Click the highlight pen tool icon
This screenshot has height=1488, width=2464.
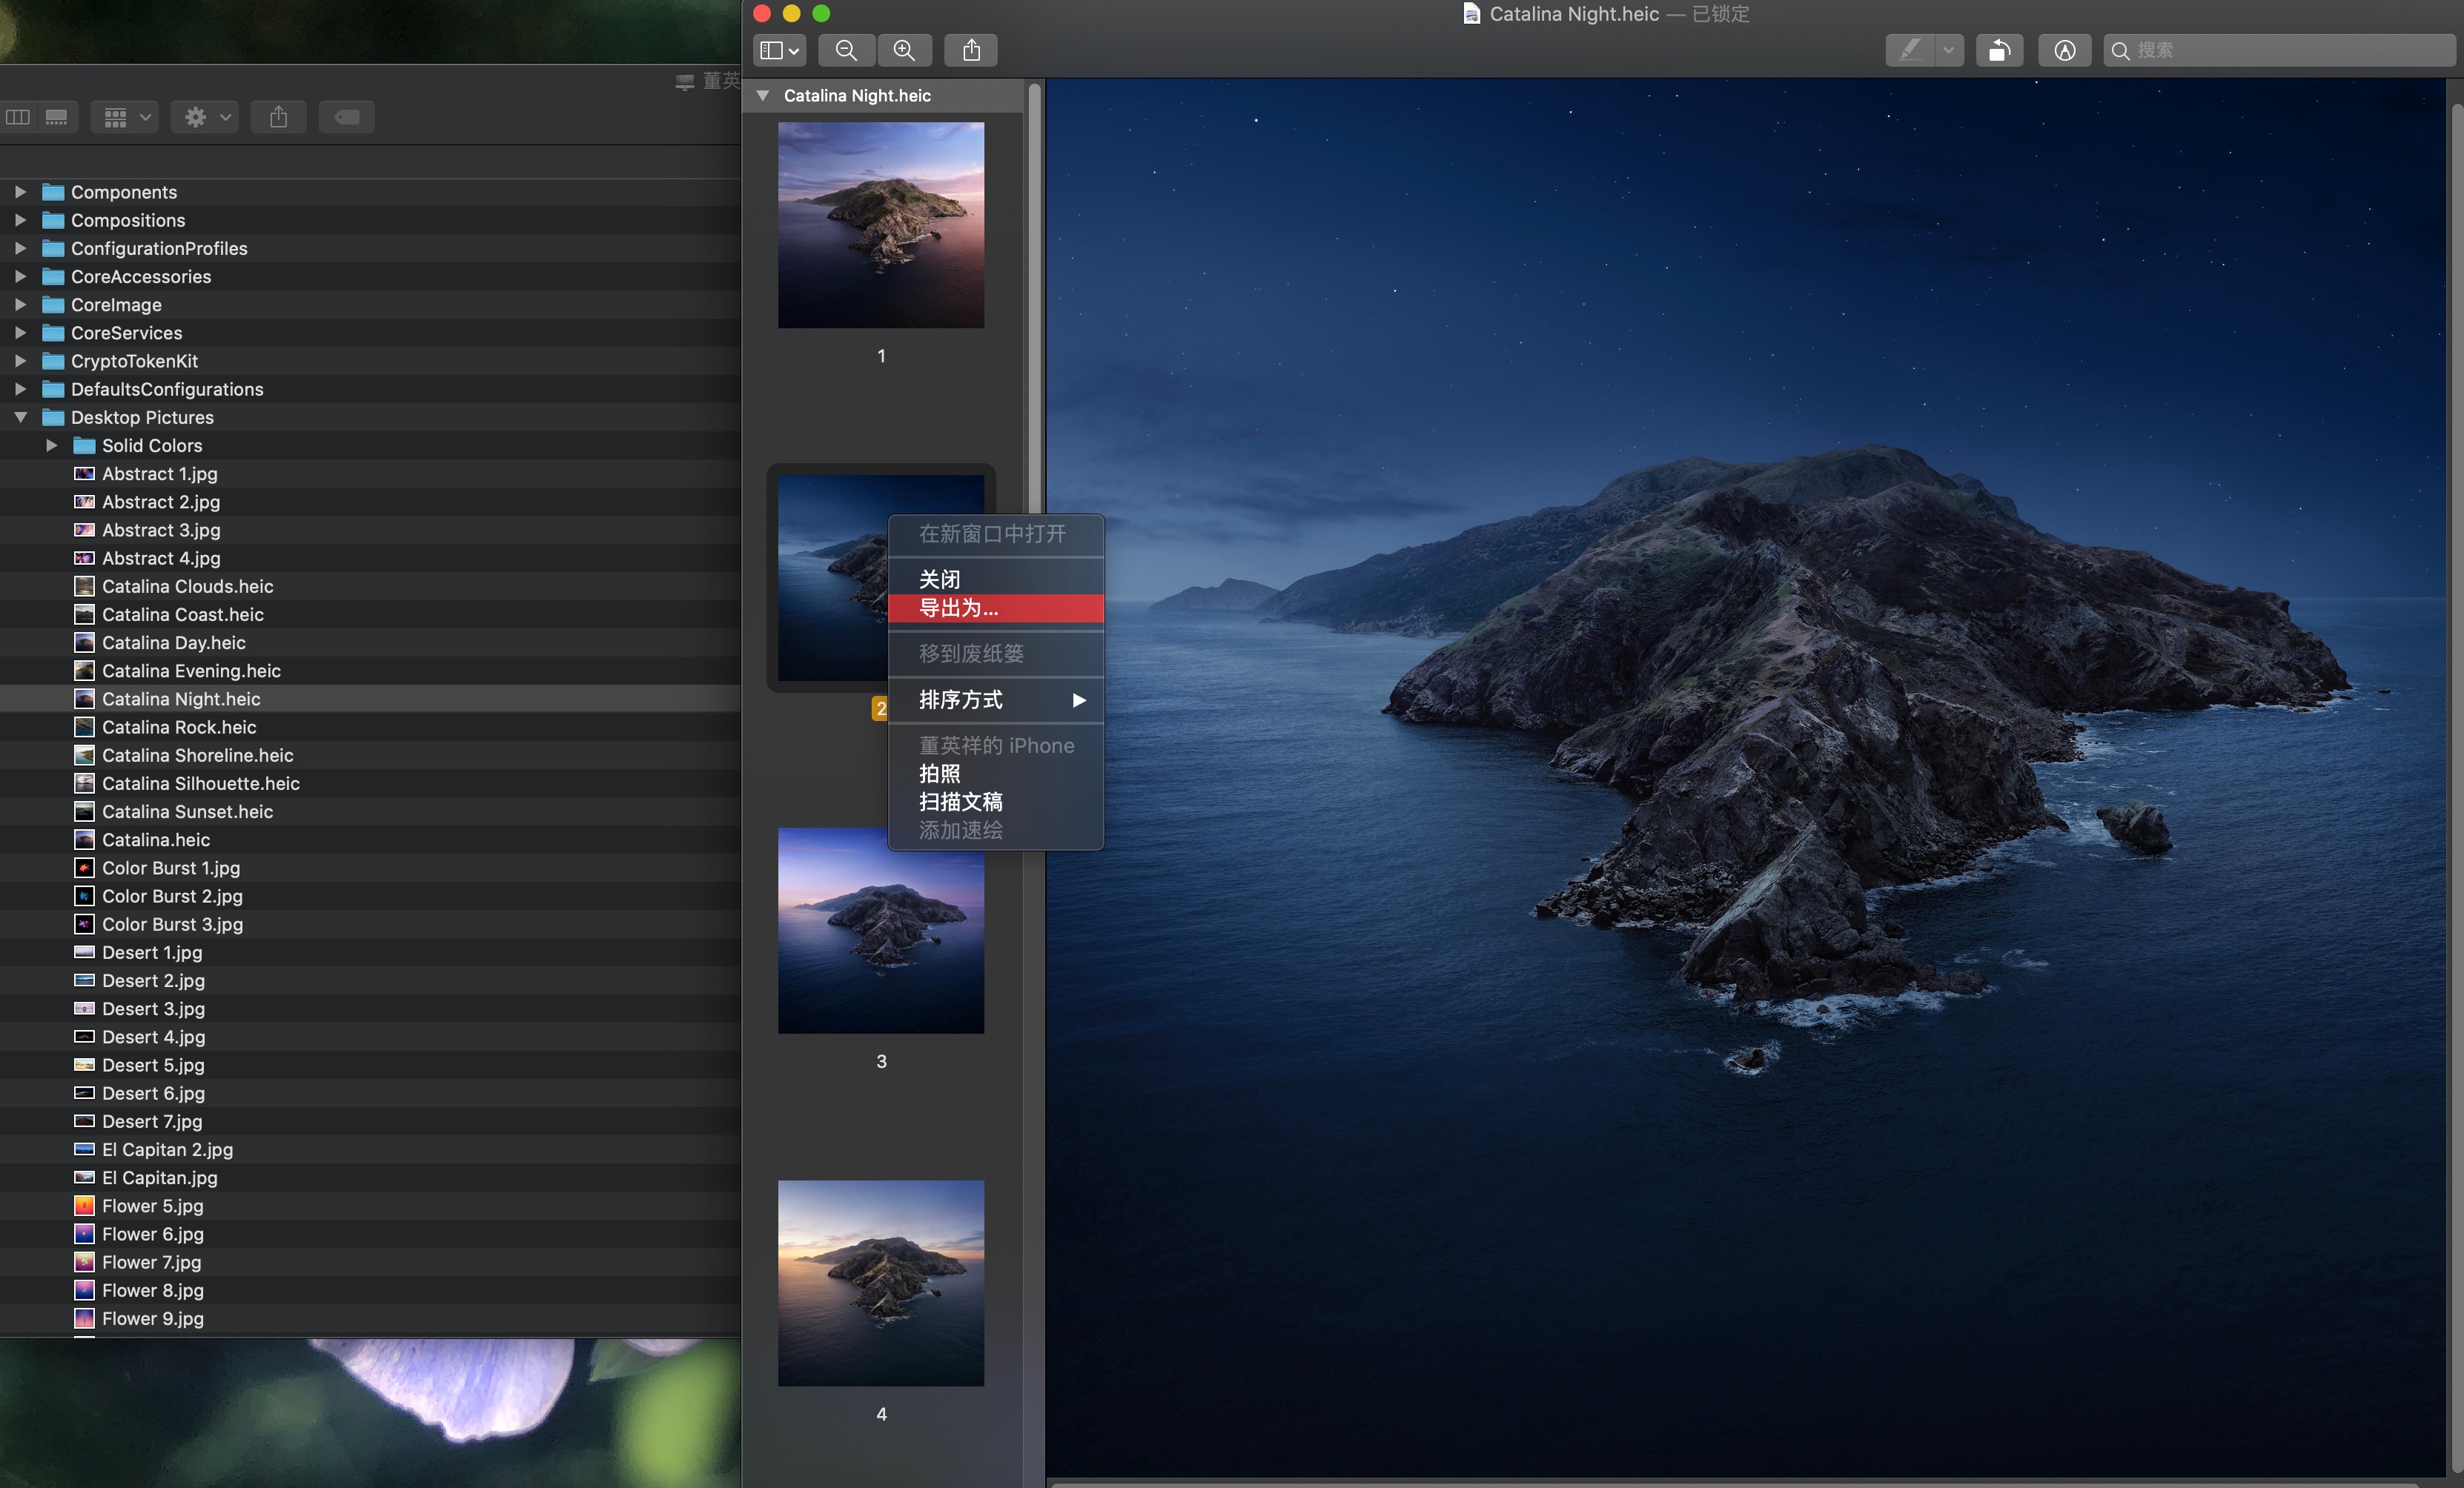click(1910, 50)
